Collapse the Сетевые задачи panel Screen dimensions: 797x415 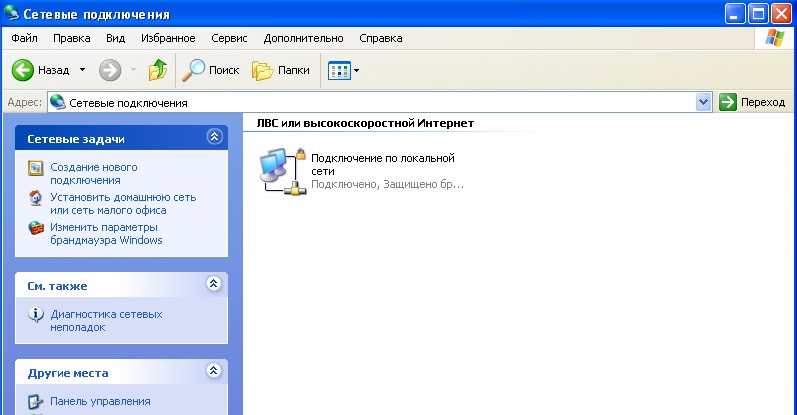pos(214,136)
